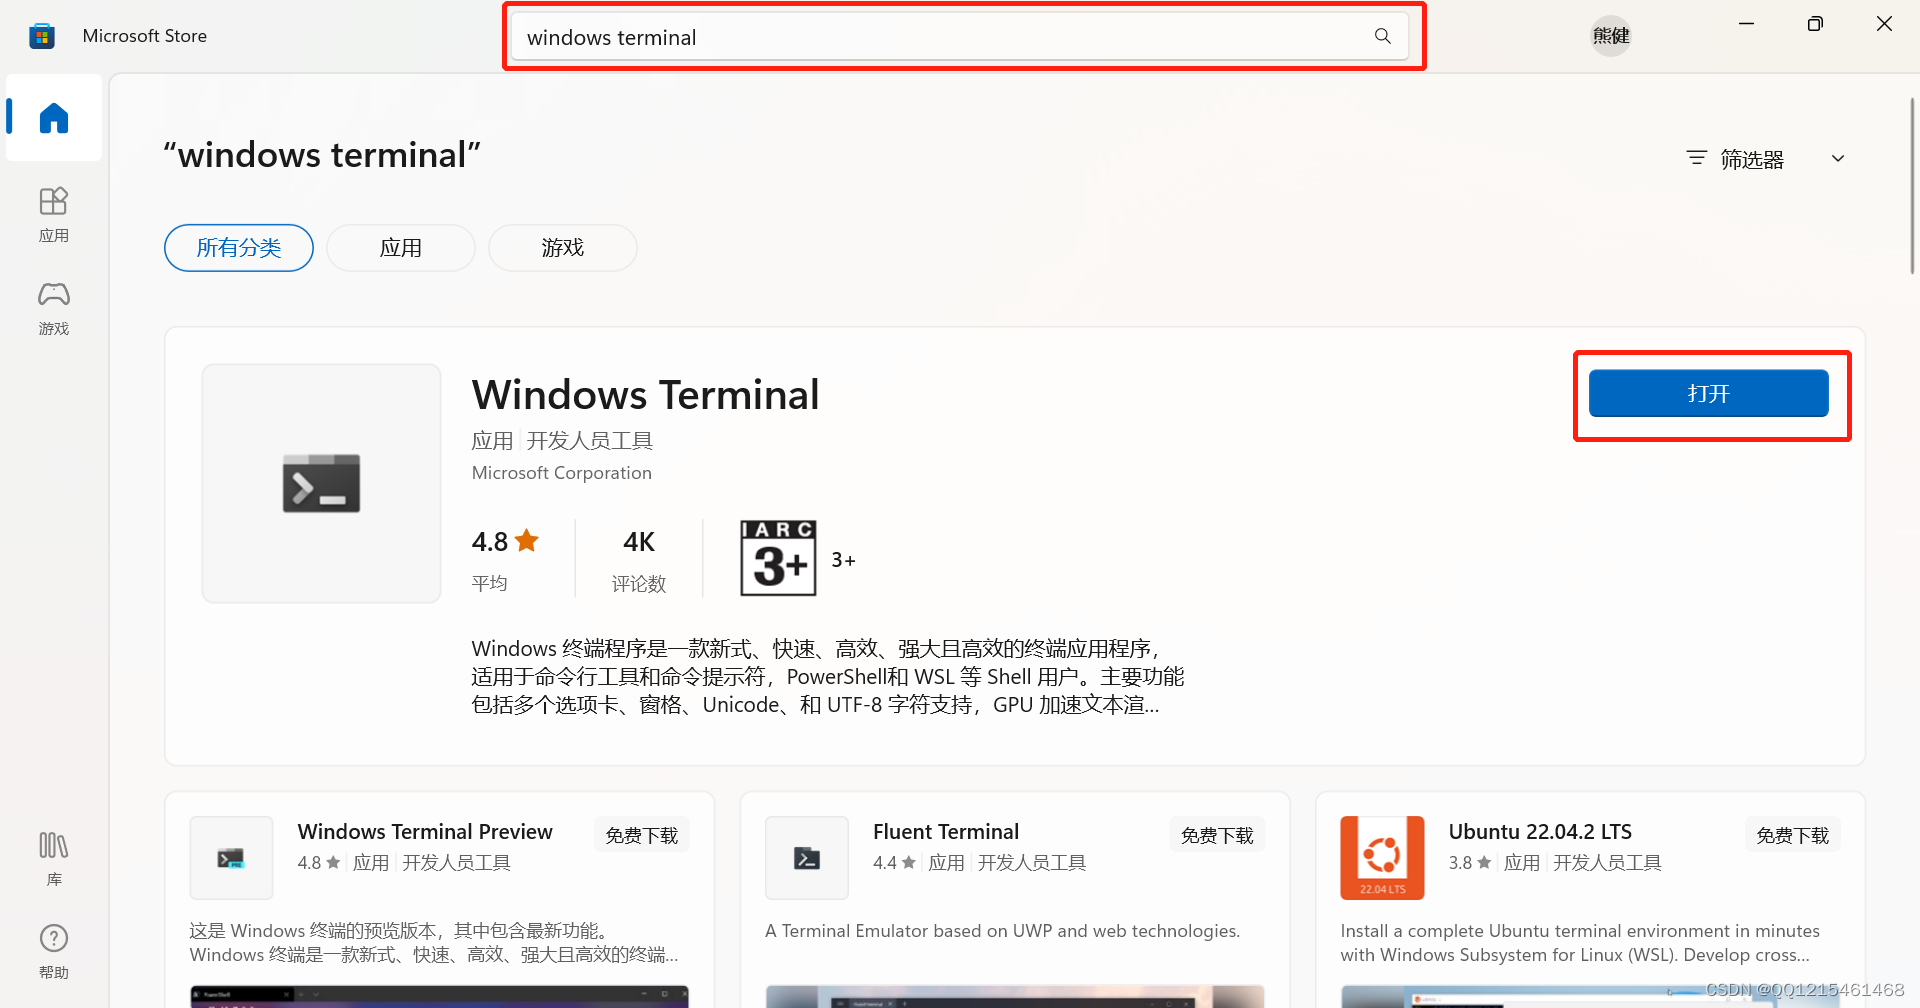The width and height of the screenshot is (1920, 1008).
Task: Click the 4.4 rating of Fluent Terminal
Action: [x=894, y=863]
